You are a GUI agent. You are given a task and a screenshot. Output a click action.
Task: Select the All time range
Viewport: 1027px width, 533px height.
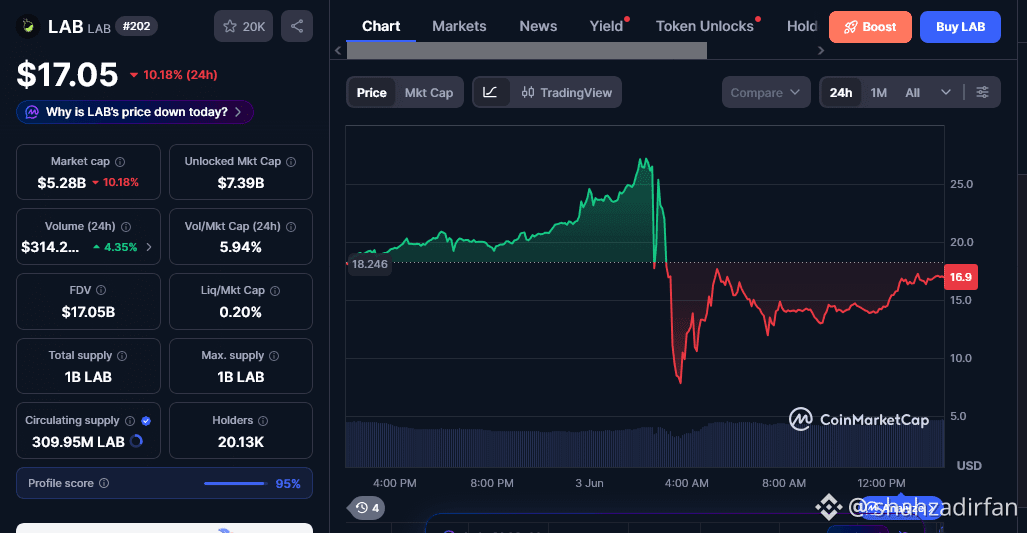pyautogui.click(x=912, y=92)
